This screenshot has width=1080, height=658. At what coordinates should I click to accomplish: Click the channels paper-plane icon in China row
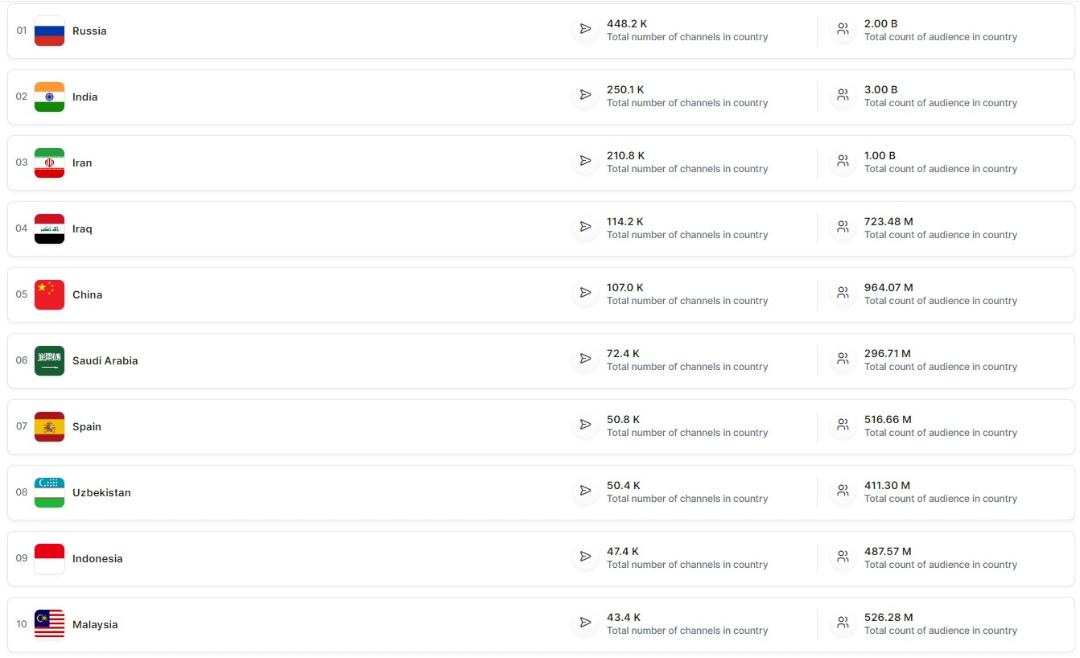click(x=585, y=293)
